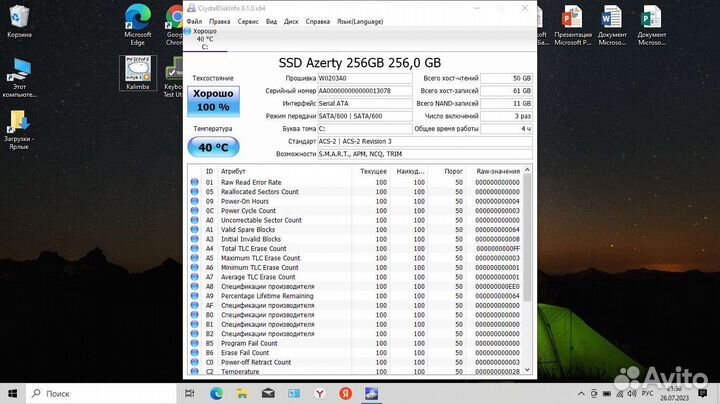This screenshot has width=720, height=404.
Task: Click status circle of Total TLC Erase Count
Action: click(x=195, y=248)
